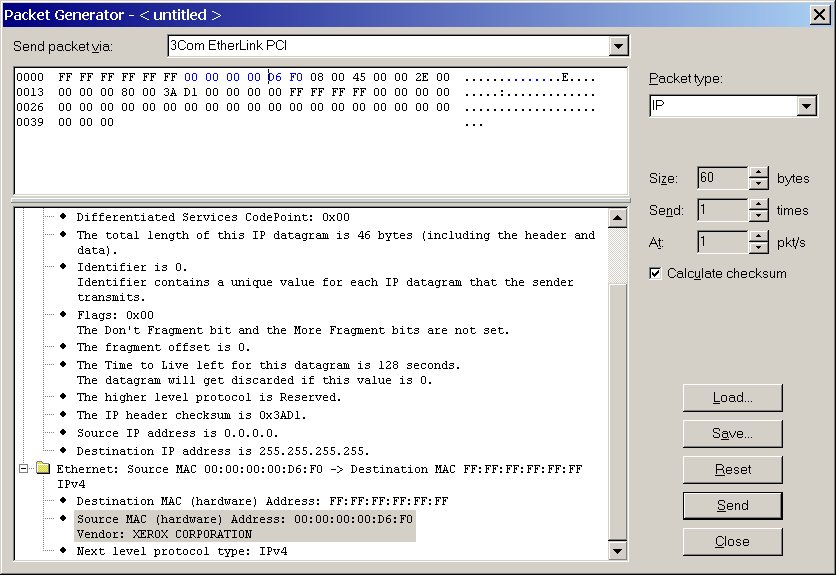Select the Source IP address 0.0.0.0 row
Image resolution: width=836 pixels, height=575 pixels.
[x=178, y=433]
